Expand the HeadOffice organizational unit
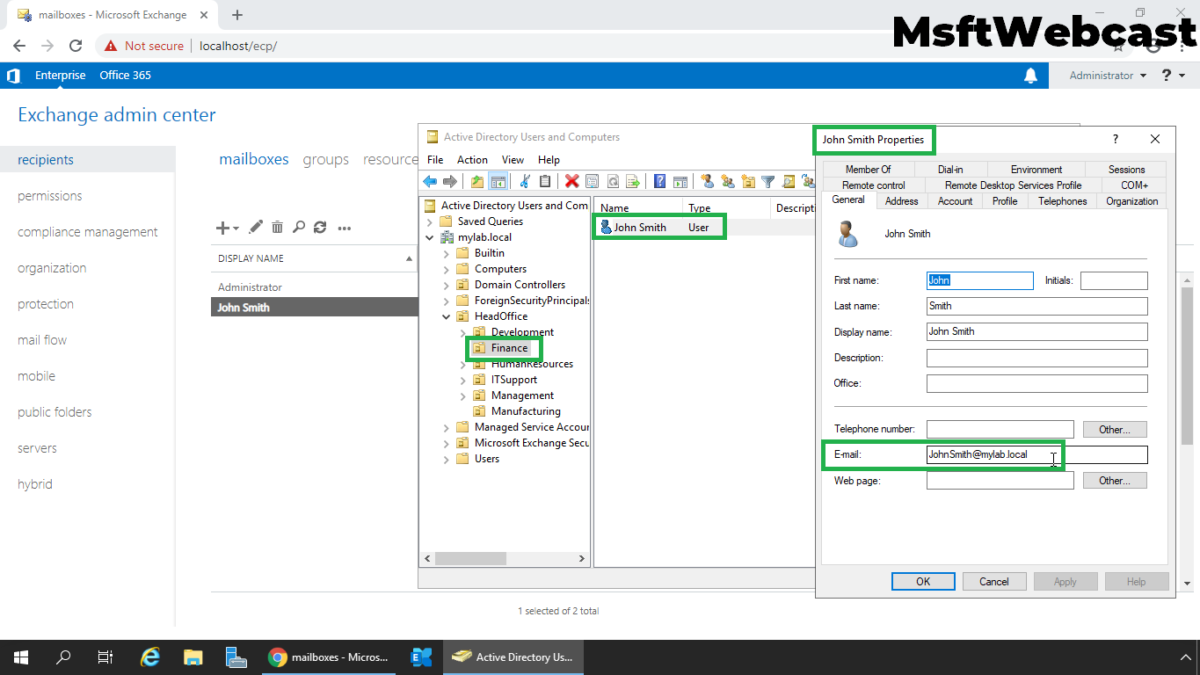 click(447, 315)
